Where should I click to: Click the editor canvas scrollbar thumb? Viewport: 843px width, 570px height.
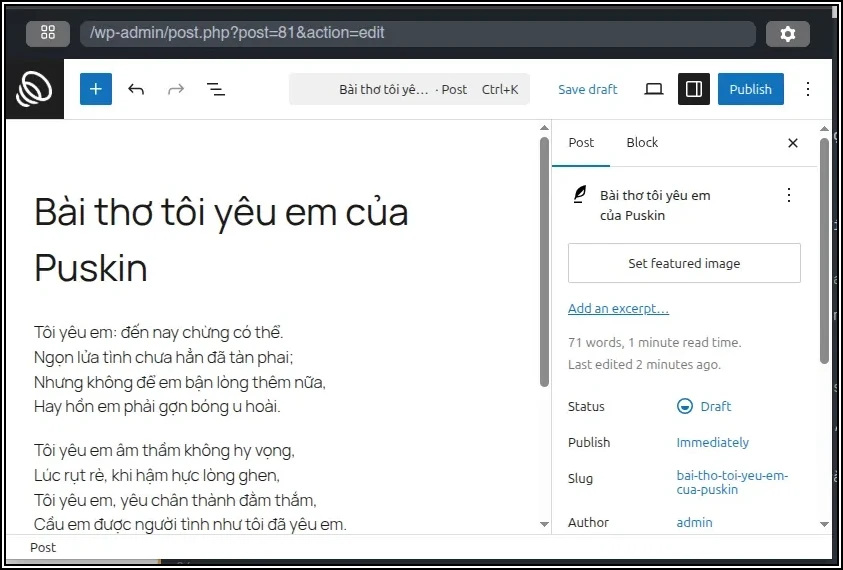pos(544,262)
